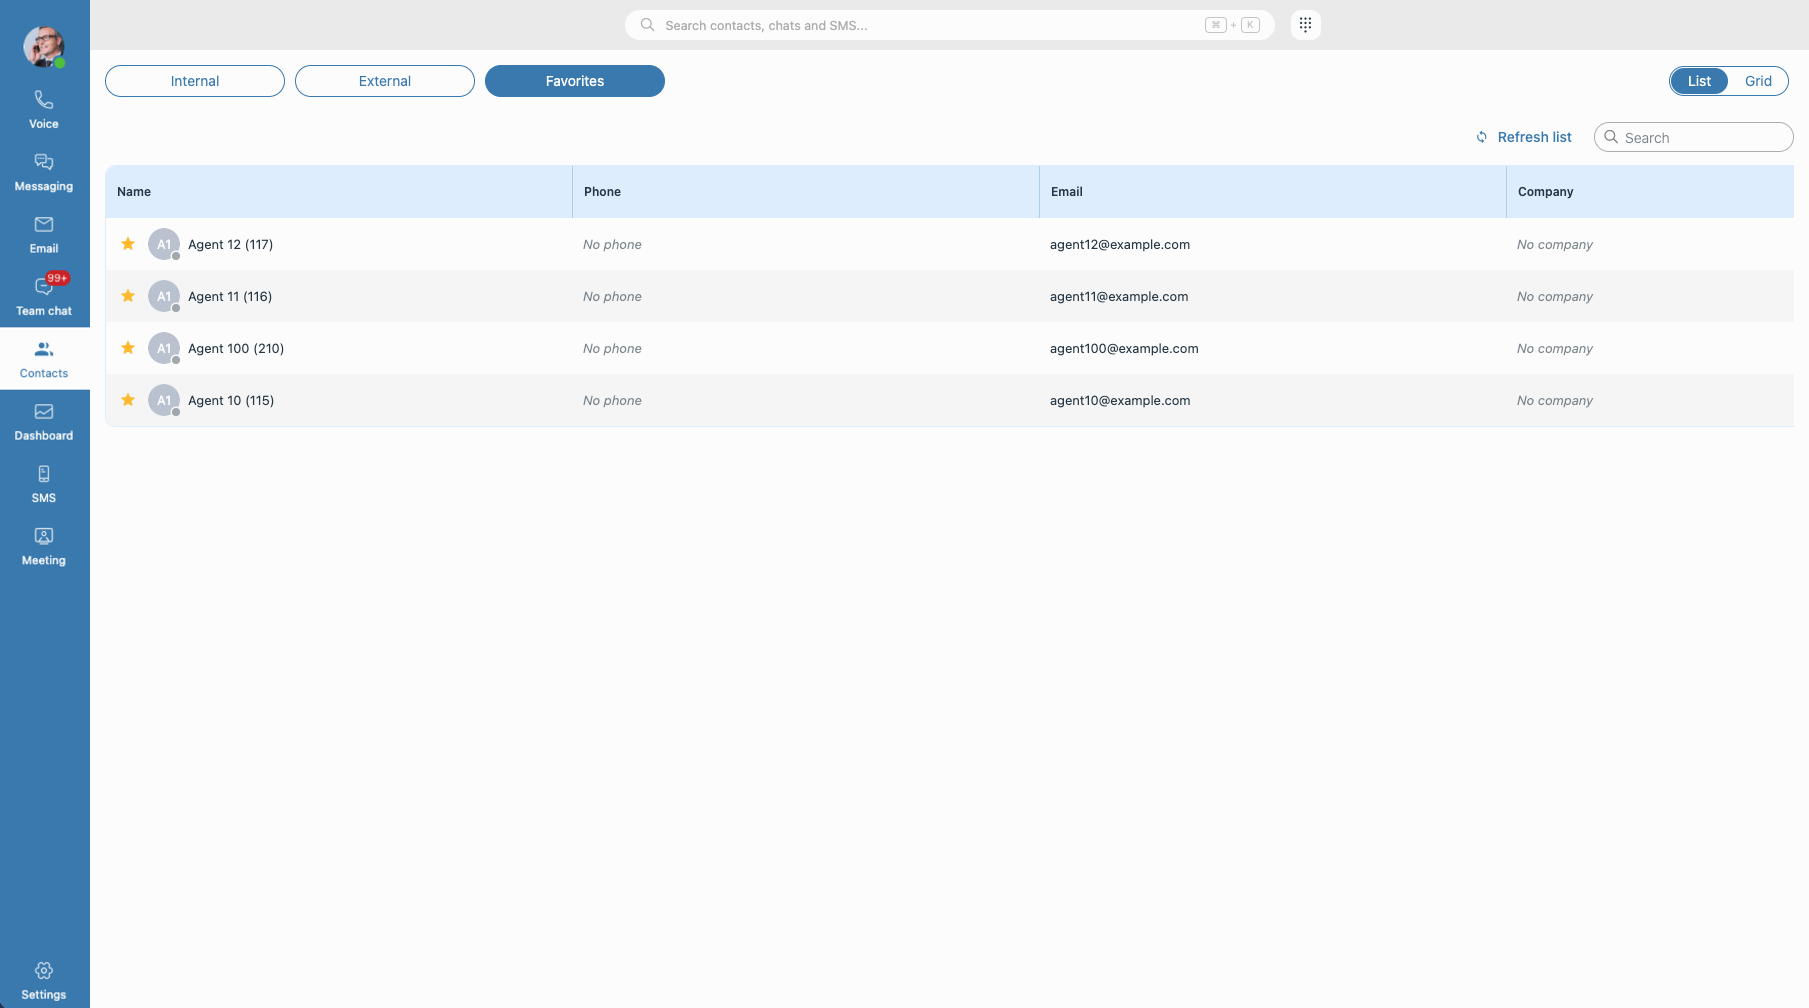Toggle favorite star for Agent 100 (210)

click(128, 348)
